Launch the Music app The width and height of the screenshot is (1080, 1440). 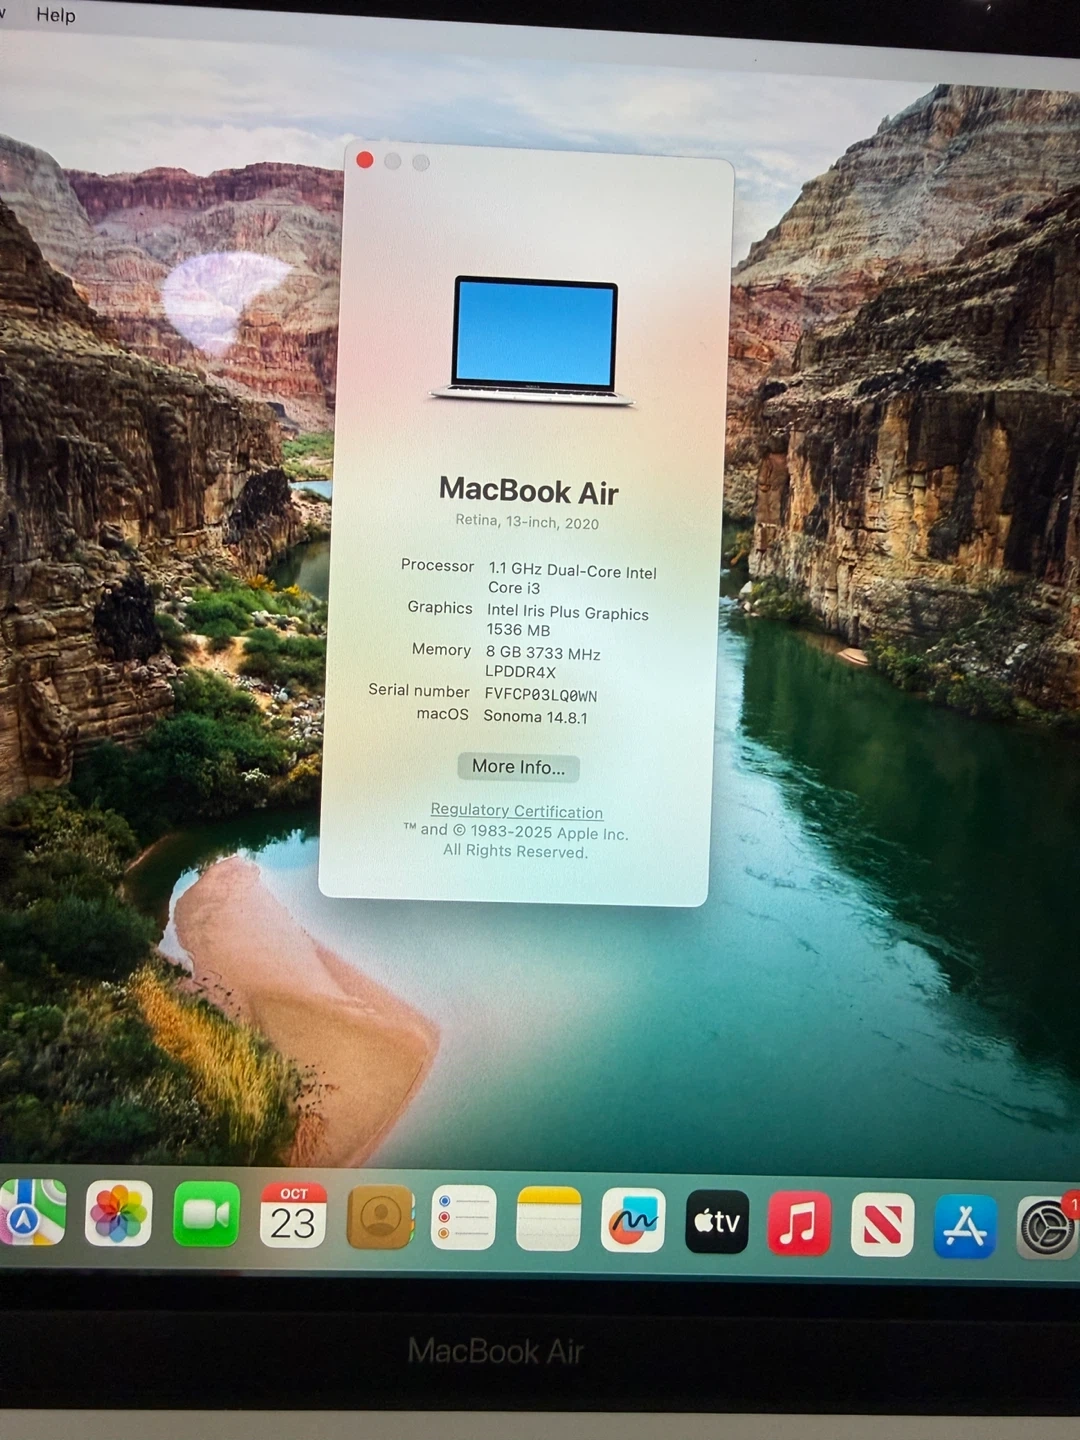point(799,1223)
